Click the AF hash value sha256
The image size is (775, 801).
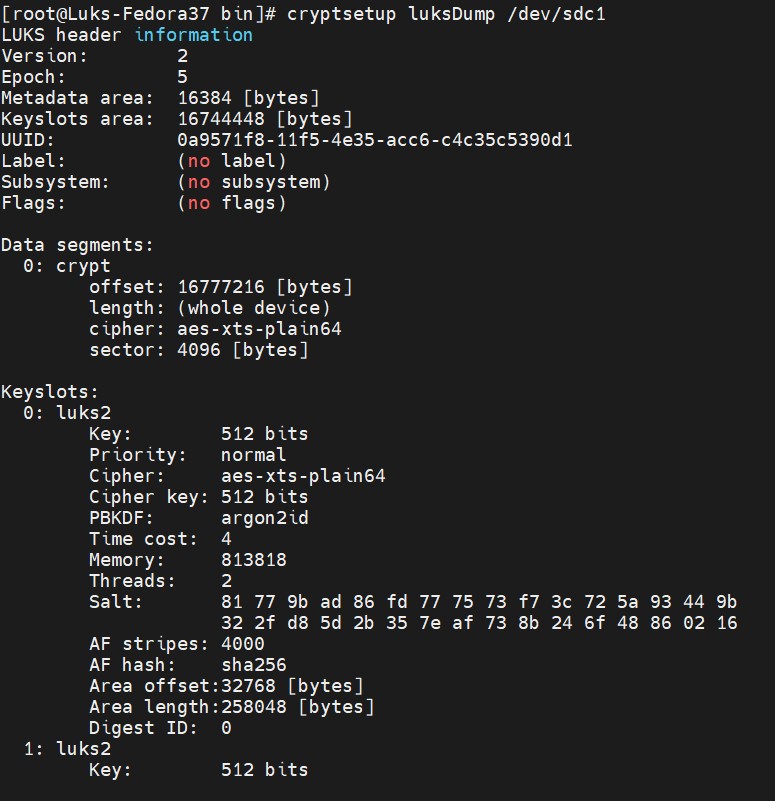tap(254, 665)
